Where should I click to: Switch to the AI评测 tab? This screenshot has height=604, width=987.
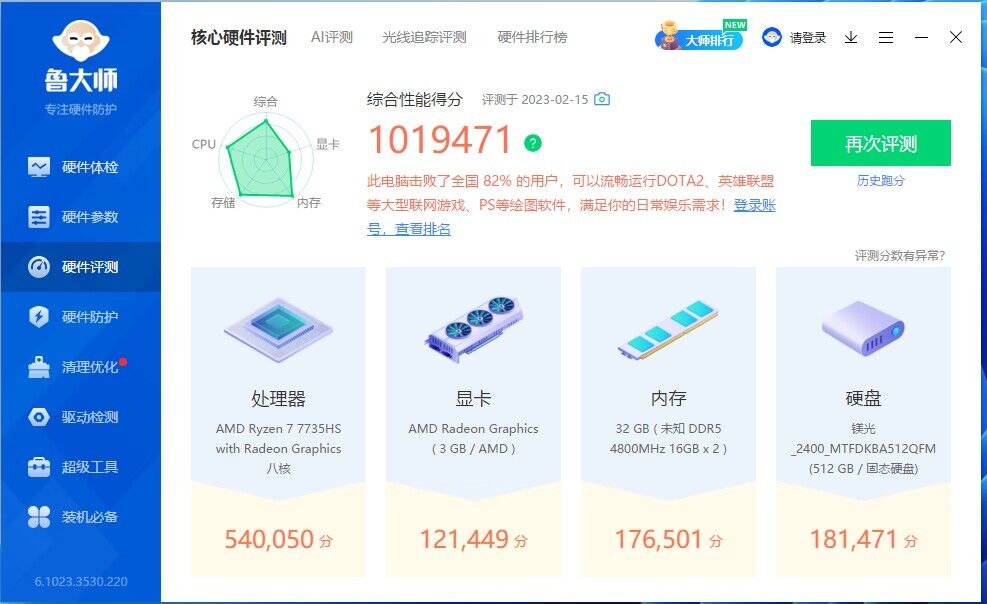click(330, 37)
